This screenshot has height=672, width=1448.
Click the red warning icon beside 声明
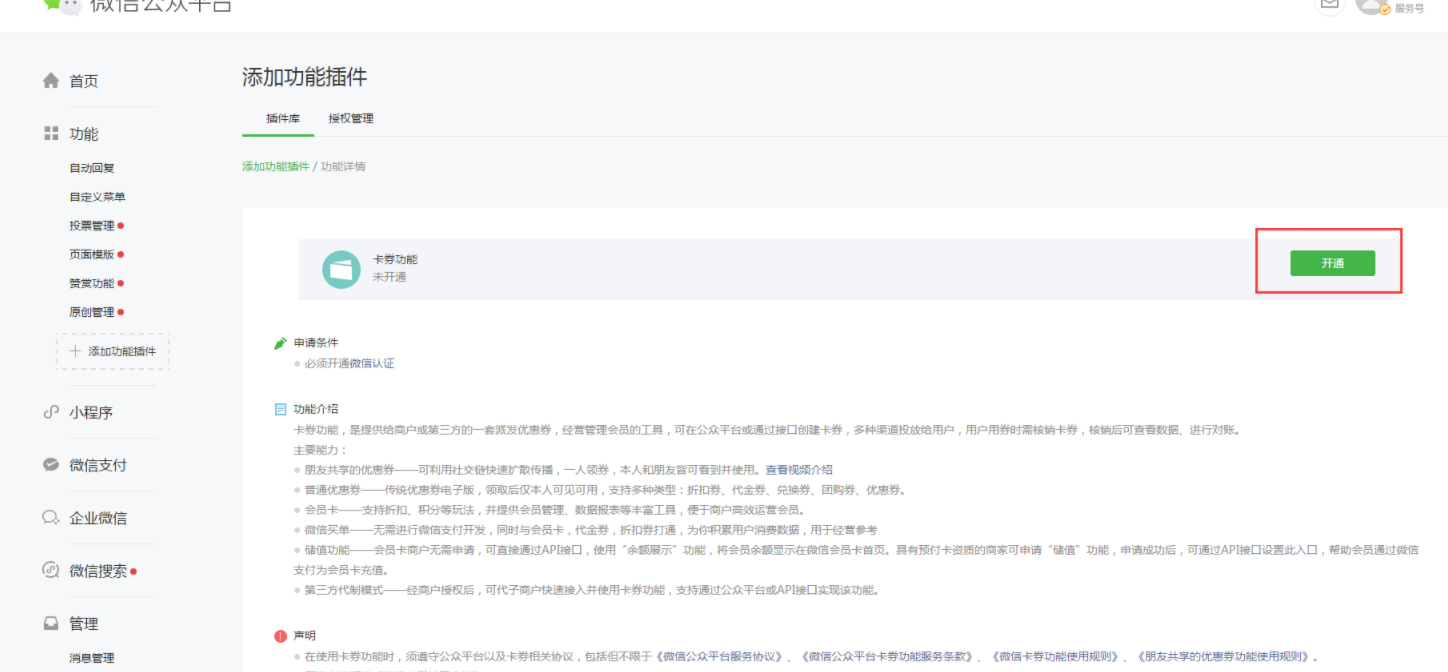281,636
